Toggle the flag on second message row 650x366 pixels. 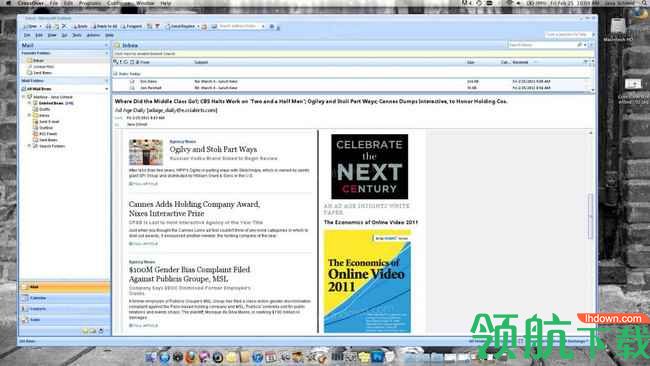click(587, 88)
